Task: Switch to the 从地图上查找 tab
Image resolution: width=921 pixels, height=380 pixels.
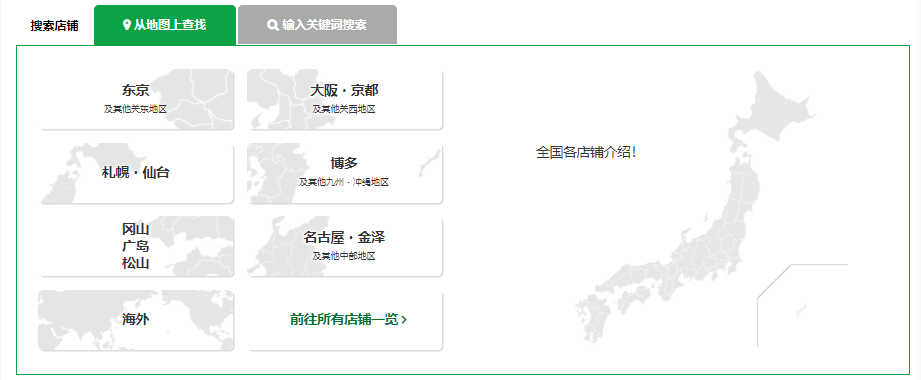Action: click(x=165, y=25)
